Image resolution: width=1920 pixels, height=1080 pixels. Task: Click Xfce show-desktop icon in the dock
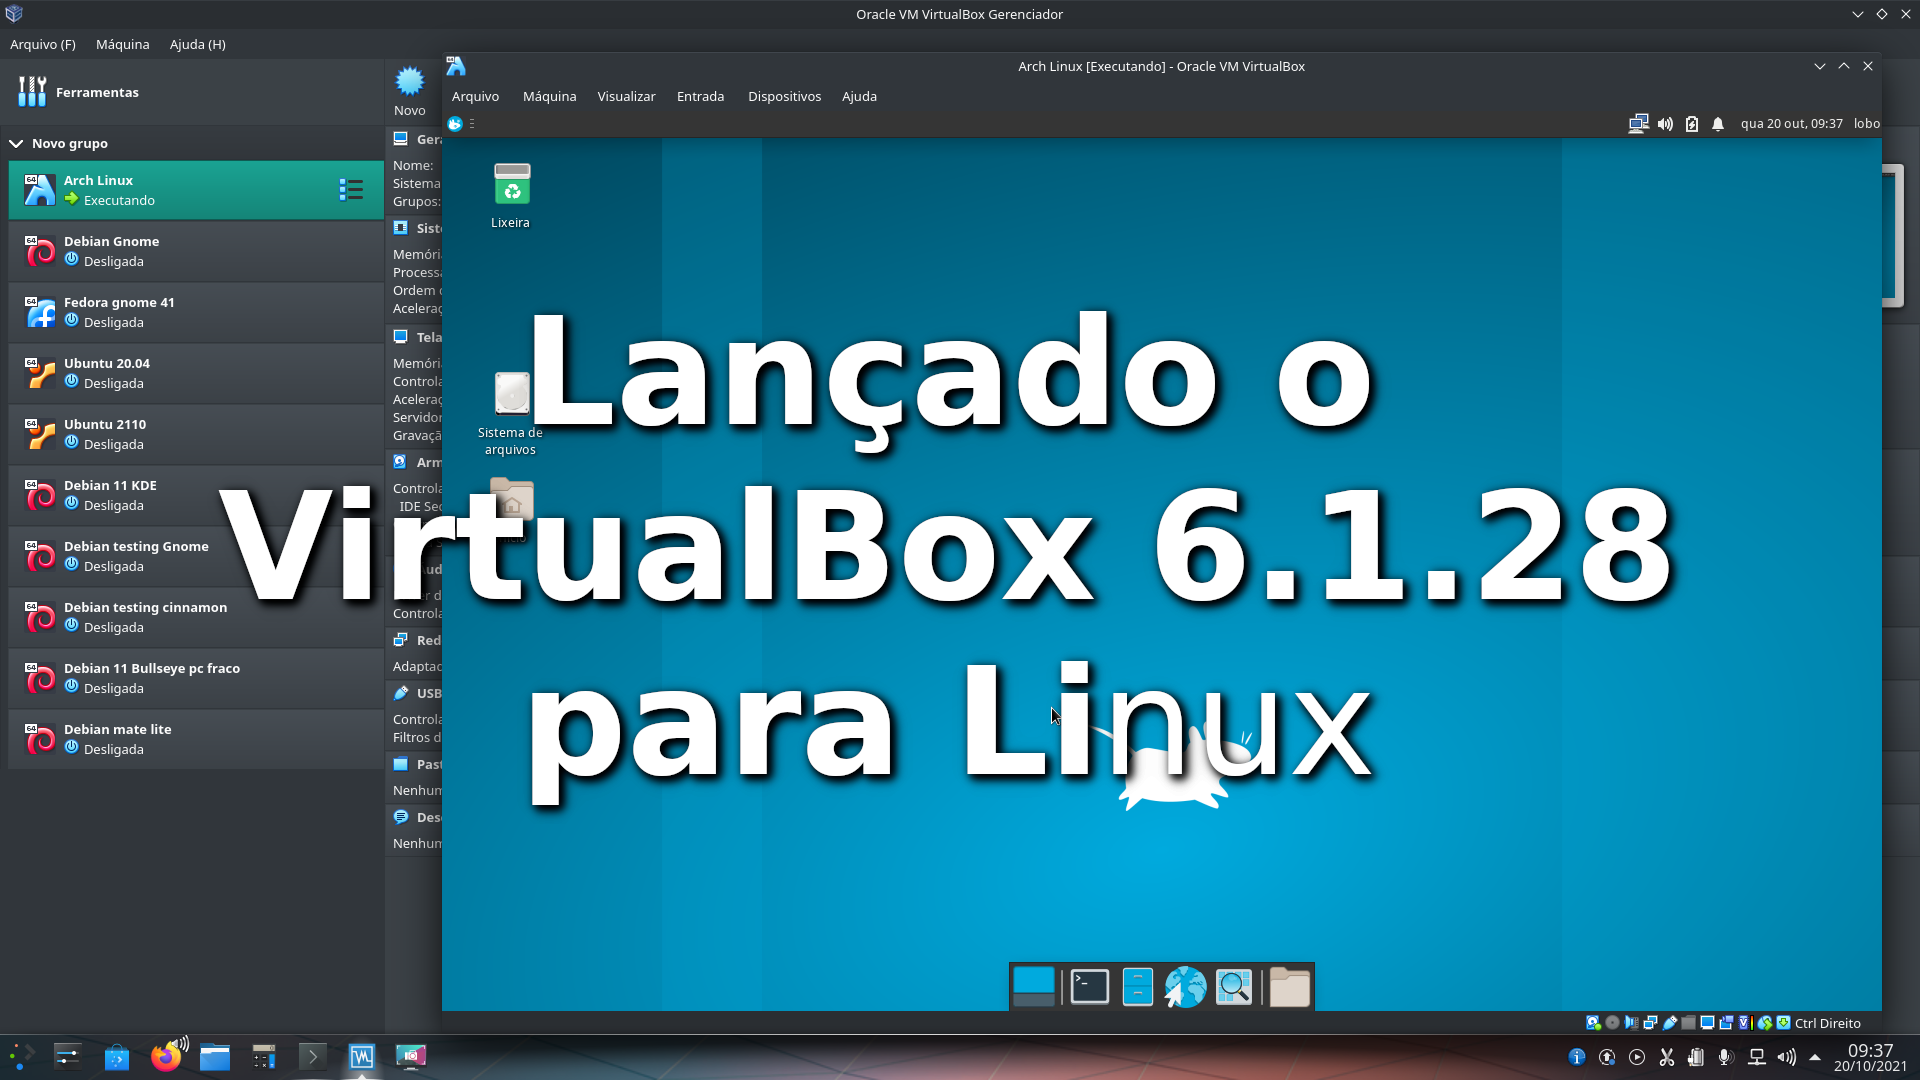[x=1033, y=987]
